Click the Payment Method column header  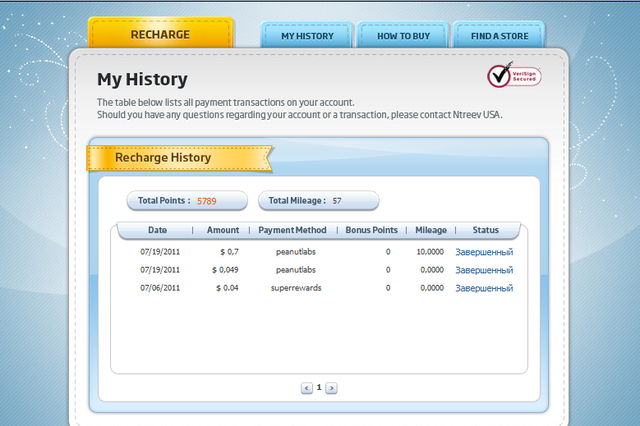click(293, 230)
